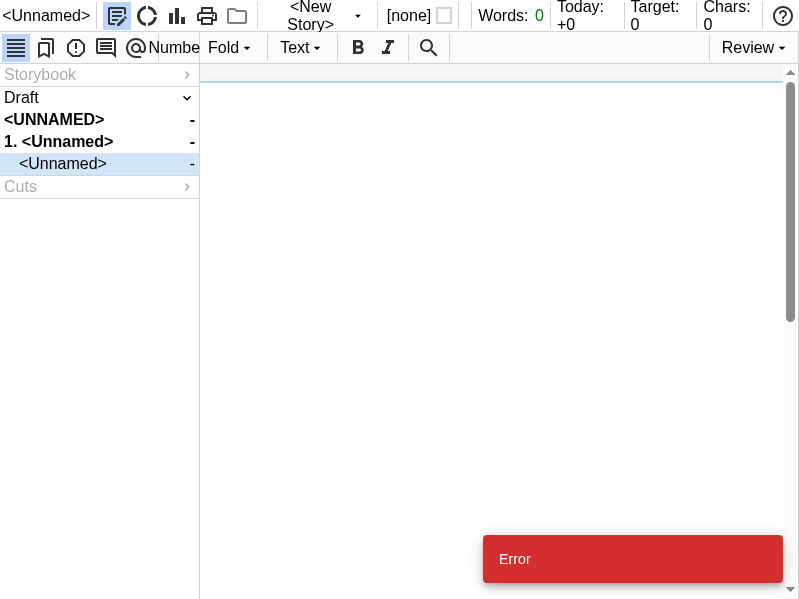Toggle the comments speech bubble icon
Image resolution: width=799 pixels, height=599 pixels.
tap(106, 48)
